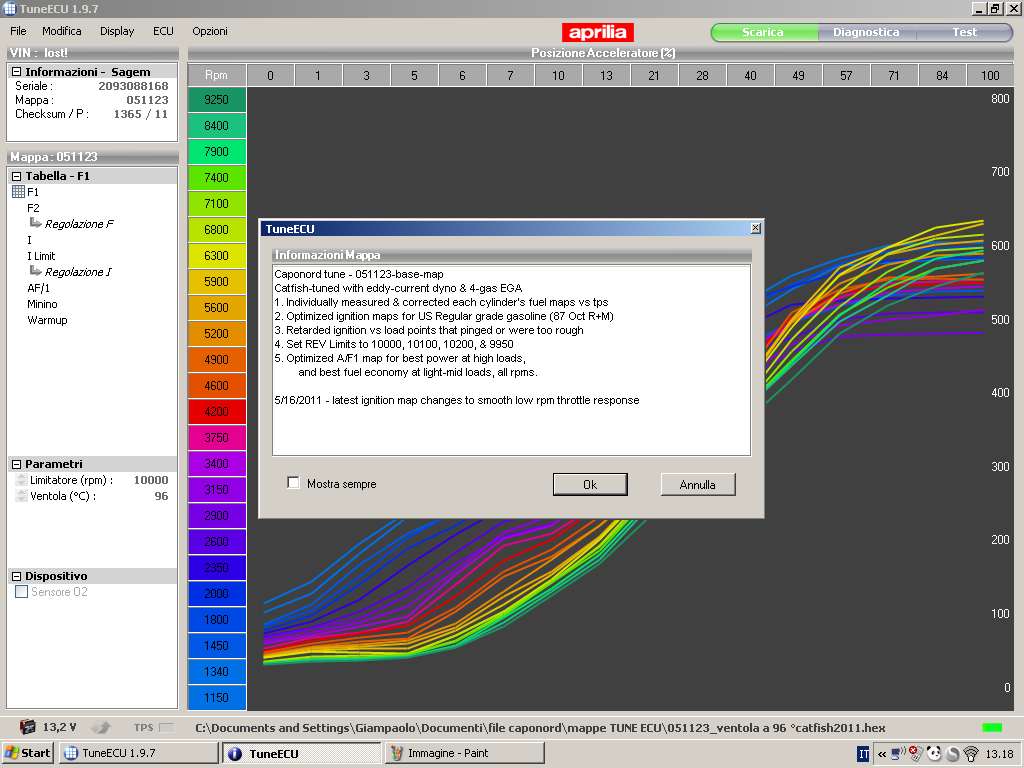Click the throttle position 49 column header

coord(798,75)
